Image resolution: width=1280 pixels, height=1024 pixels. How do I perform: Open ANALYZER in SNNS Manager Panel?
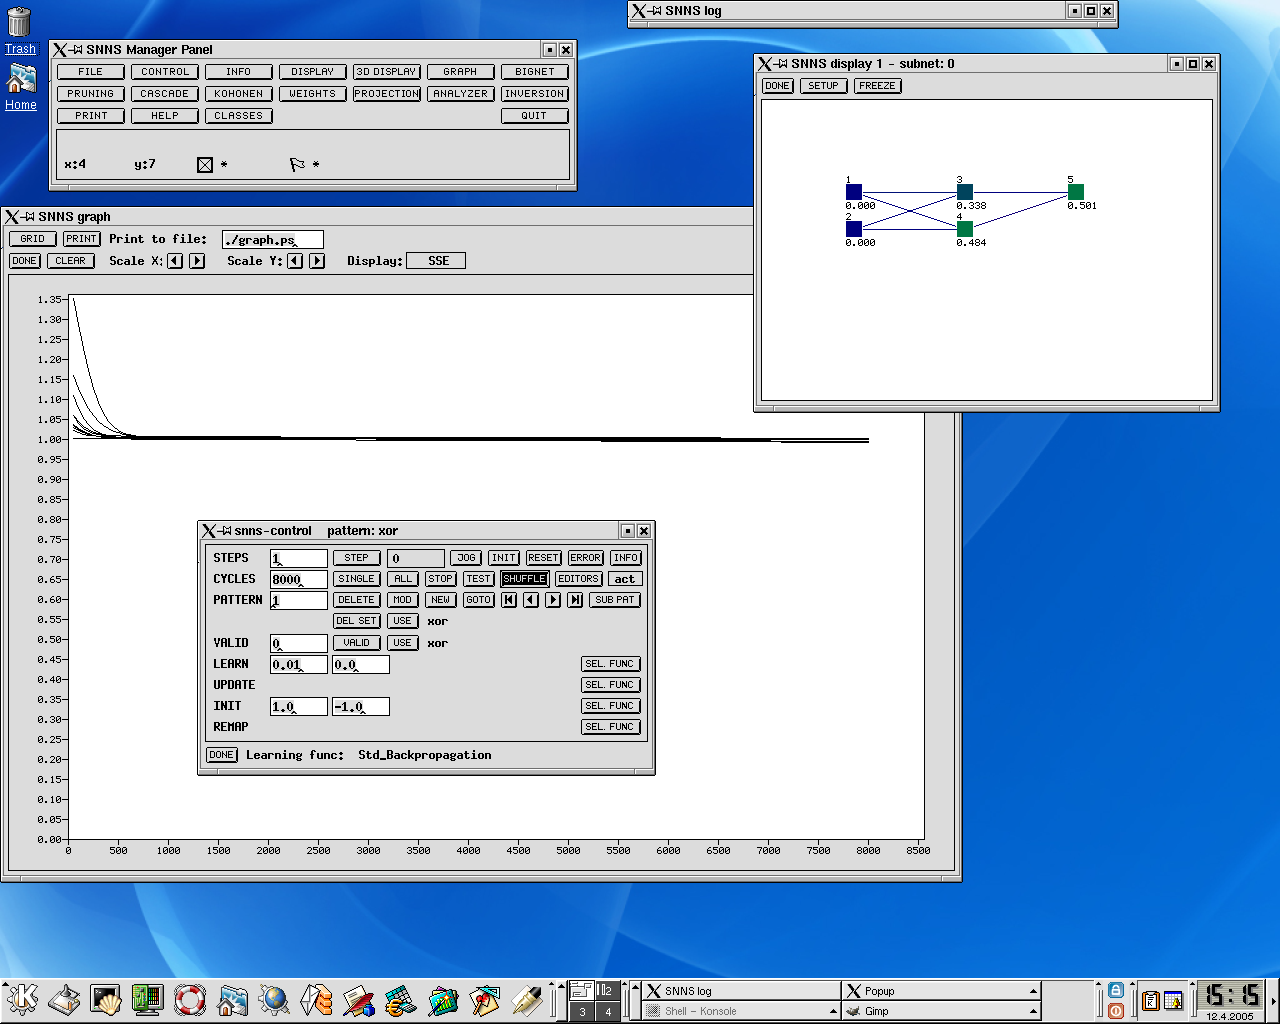click(461, 94)
